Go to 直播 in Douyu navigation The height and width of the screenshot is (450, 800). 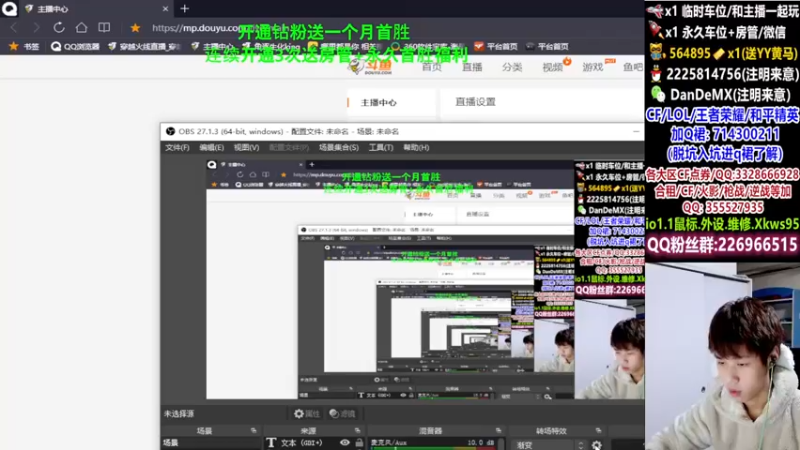point(472,67)
